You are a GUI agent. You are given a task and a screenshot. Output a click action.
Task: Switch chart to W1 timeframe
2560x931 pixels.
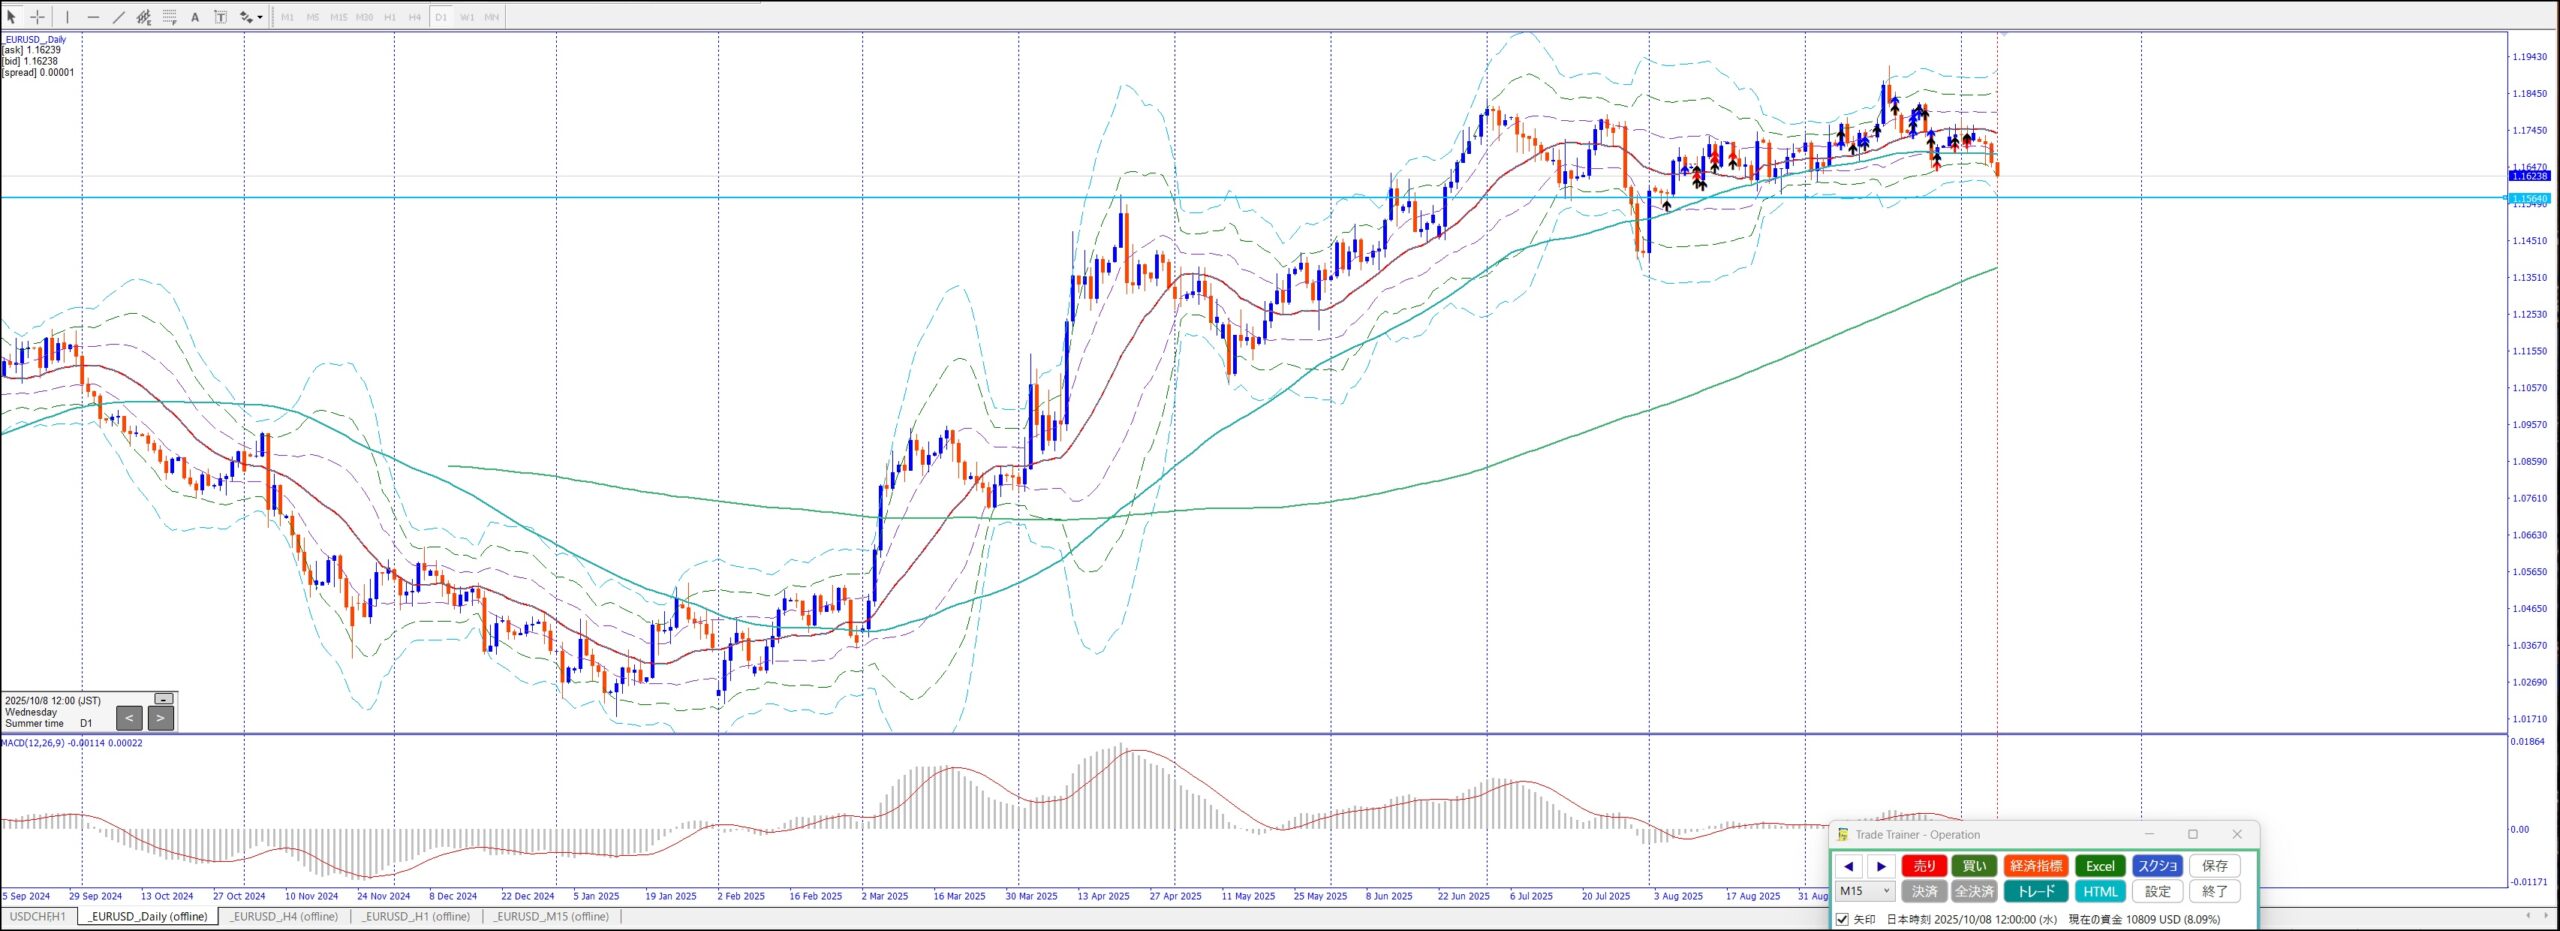[x=467, y=17]
